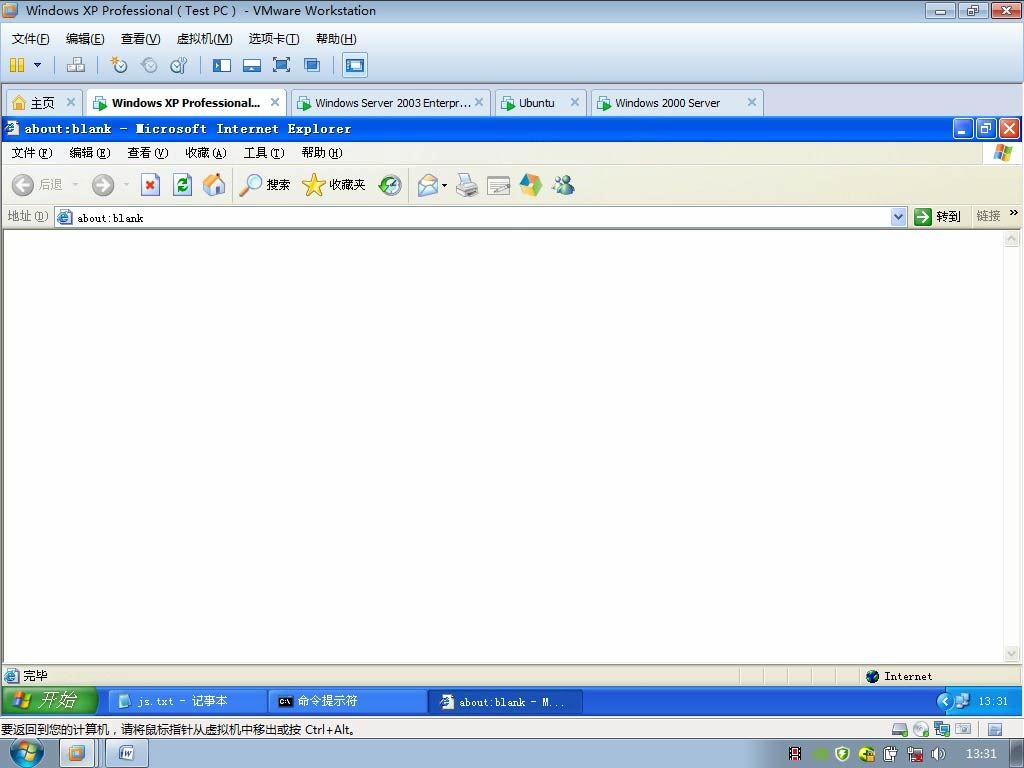Click the colorful hexagon toolbar icon
Viewport: 1024px width, 768px height.
(x=530, y=185)
